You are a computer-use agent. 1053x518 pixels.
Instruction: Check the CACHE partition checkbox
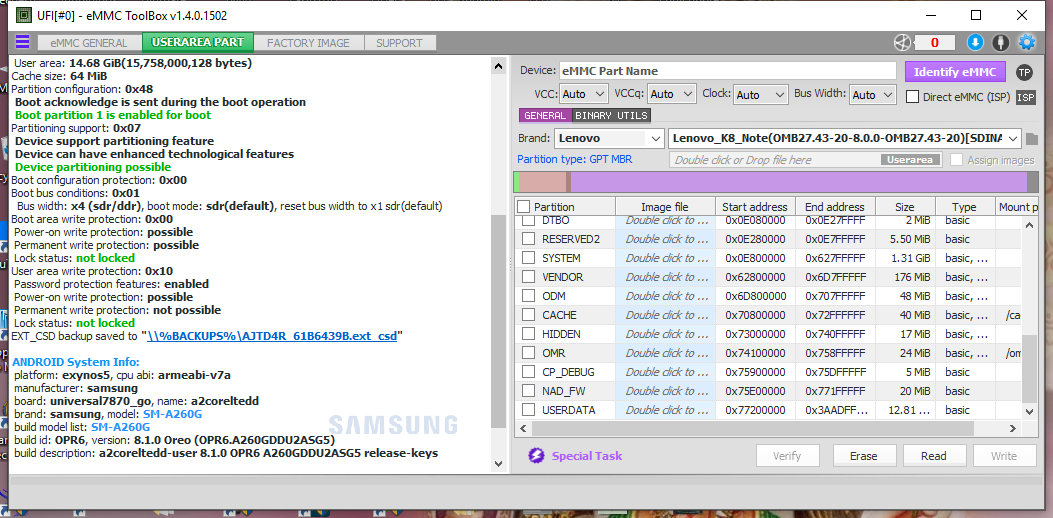click(529, 315)
